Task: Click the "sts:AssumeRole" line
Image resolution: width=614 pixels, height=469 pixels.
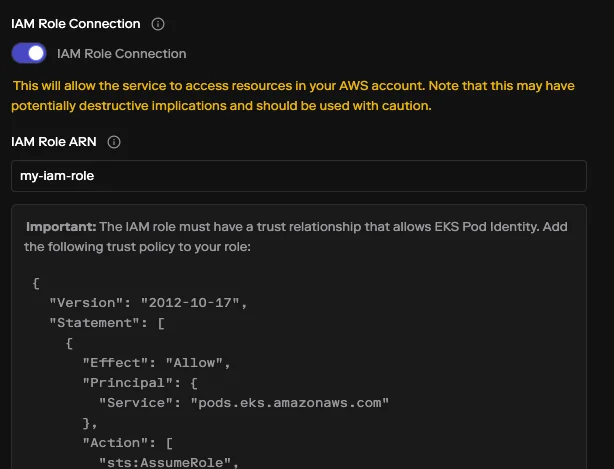Action: pos(168,462)
